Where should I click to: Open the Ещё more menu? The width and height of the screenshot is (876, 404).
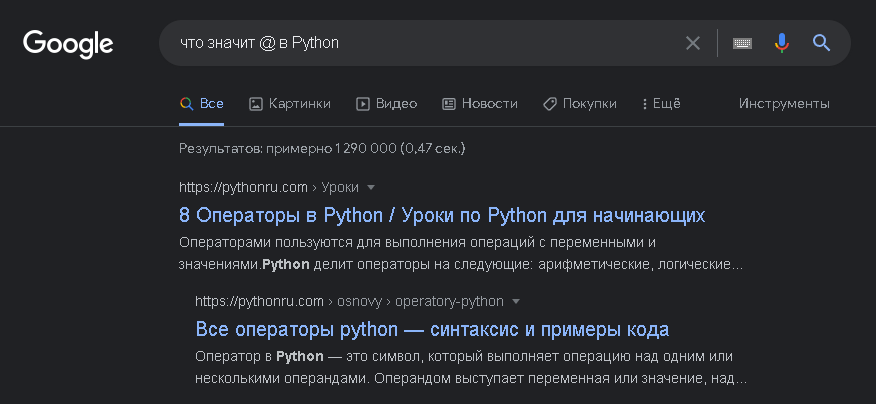[x=661, y=103]
